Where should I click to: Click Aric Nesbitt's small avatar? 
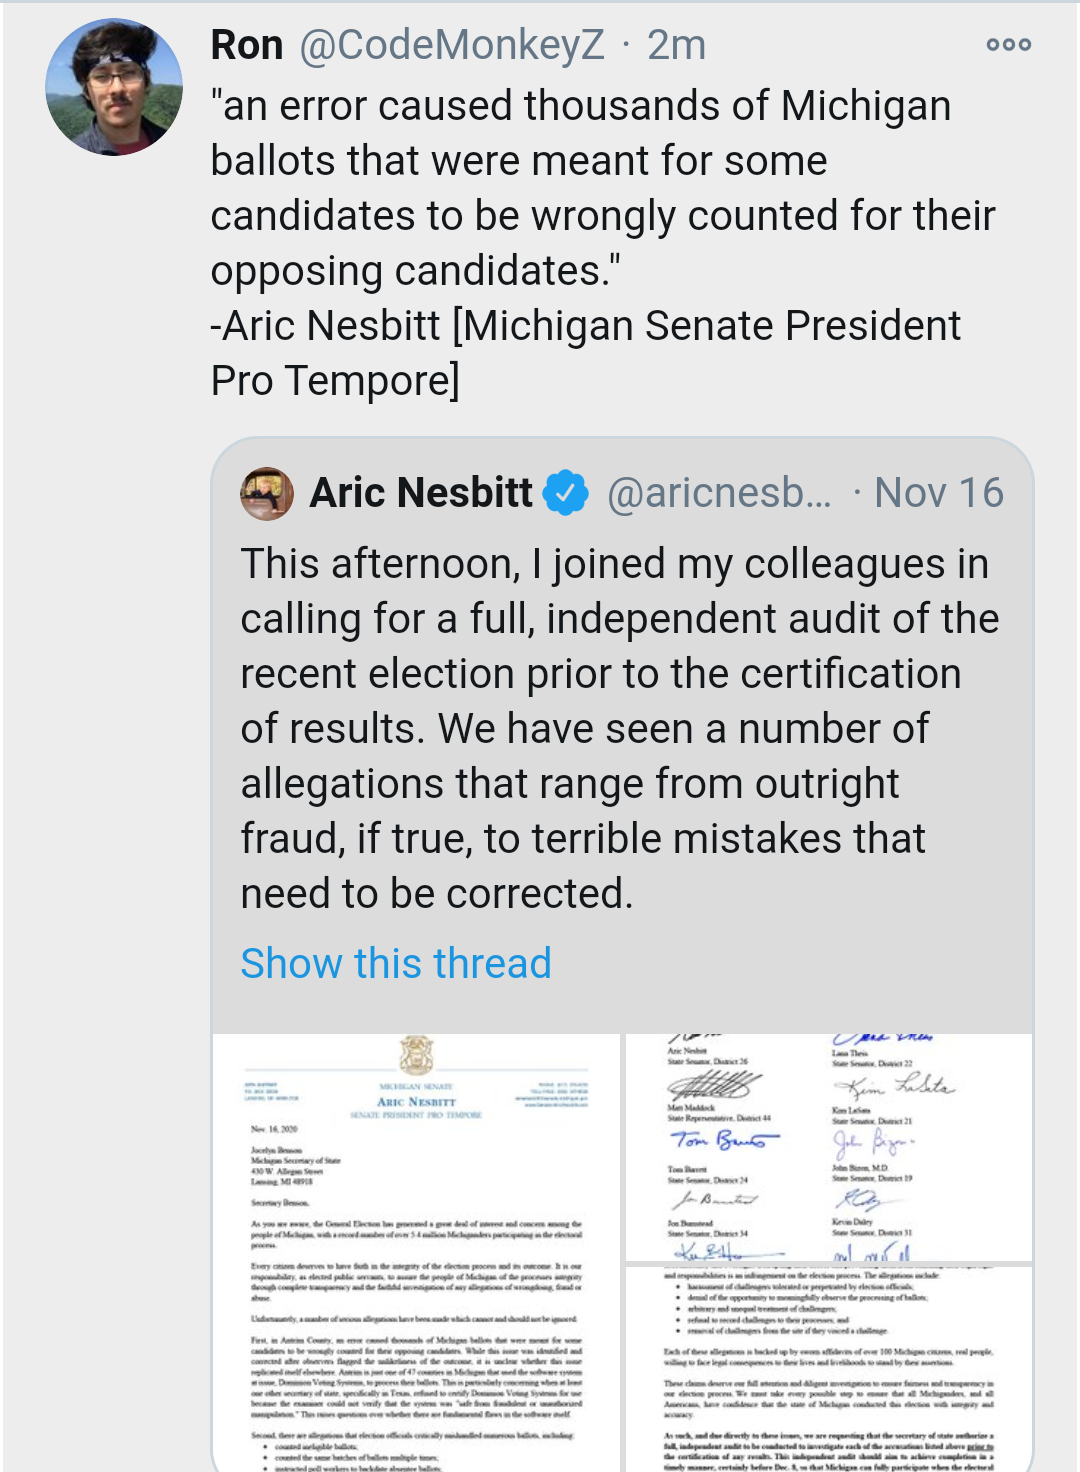[267, 493]
